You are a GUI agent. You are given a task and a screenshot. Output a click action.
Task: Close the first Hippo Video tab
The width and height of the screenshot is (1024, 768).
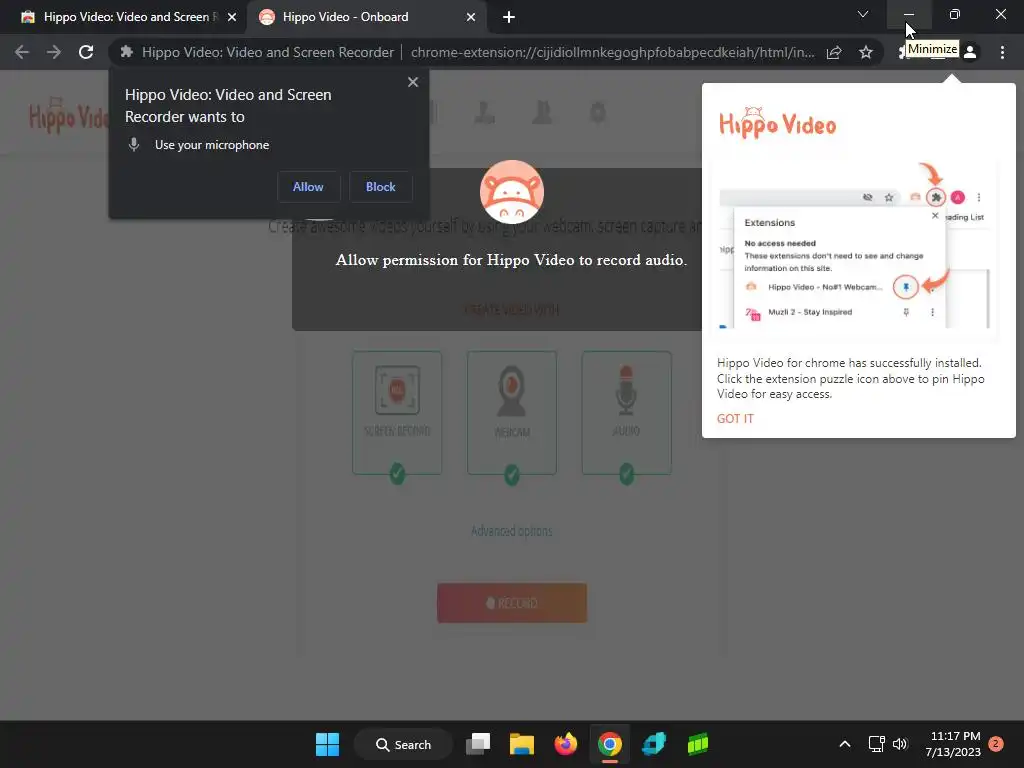click(x=232, y=17)
